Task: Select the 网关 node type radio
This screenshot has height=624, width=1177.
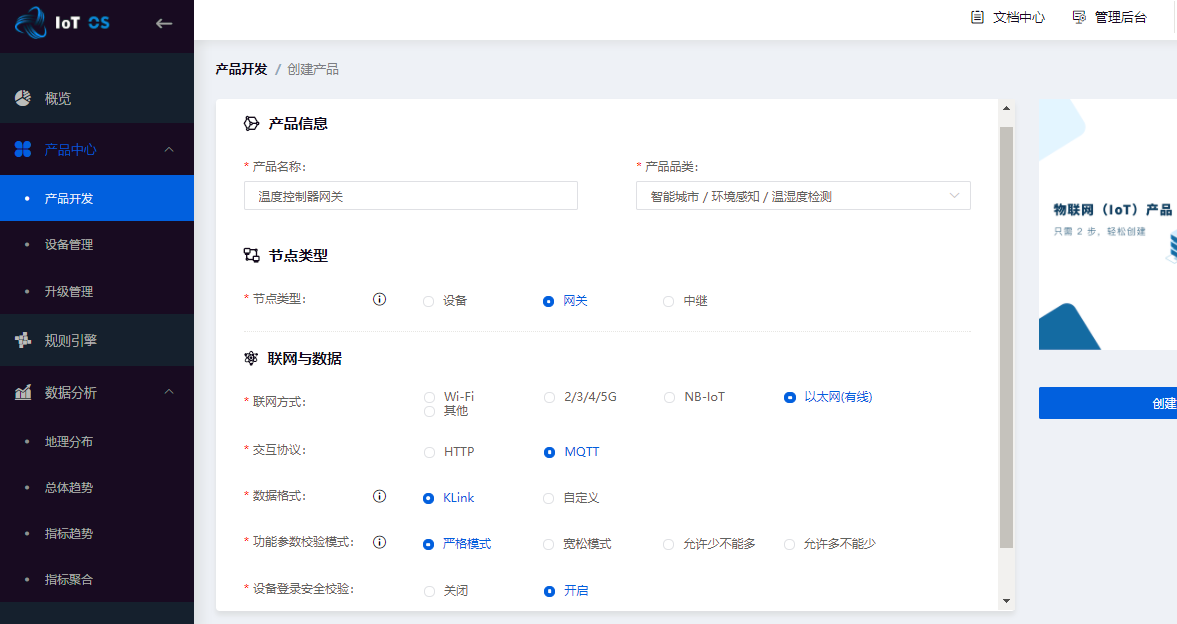Action: tap(548, 299)
